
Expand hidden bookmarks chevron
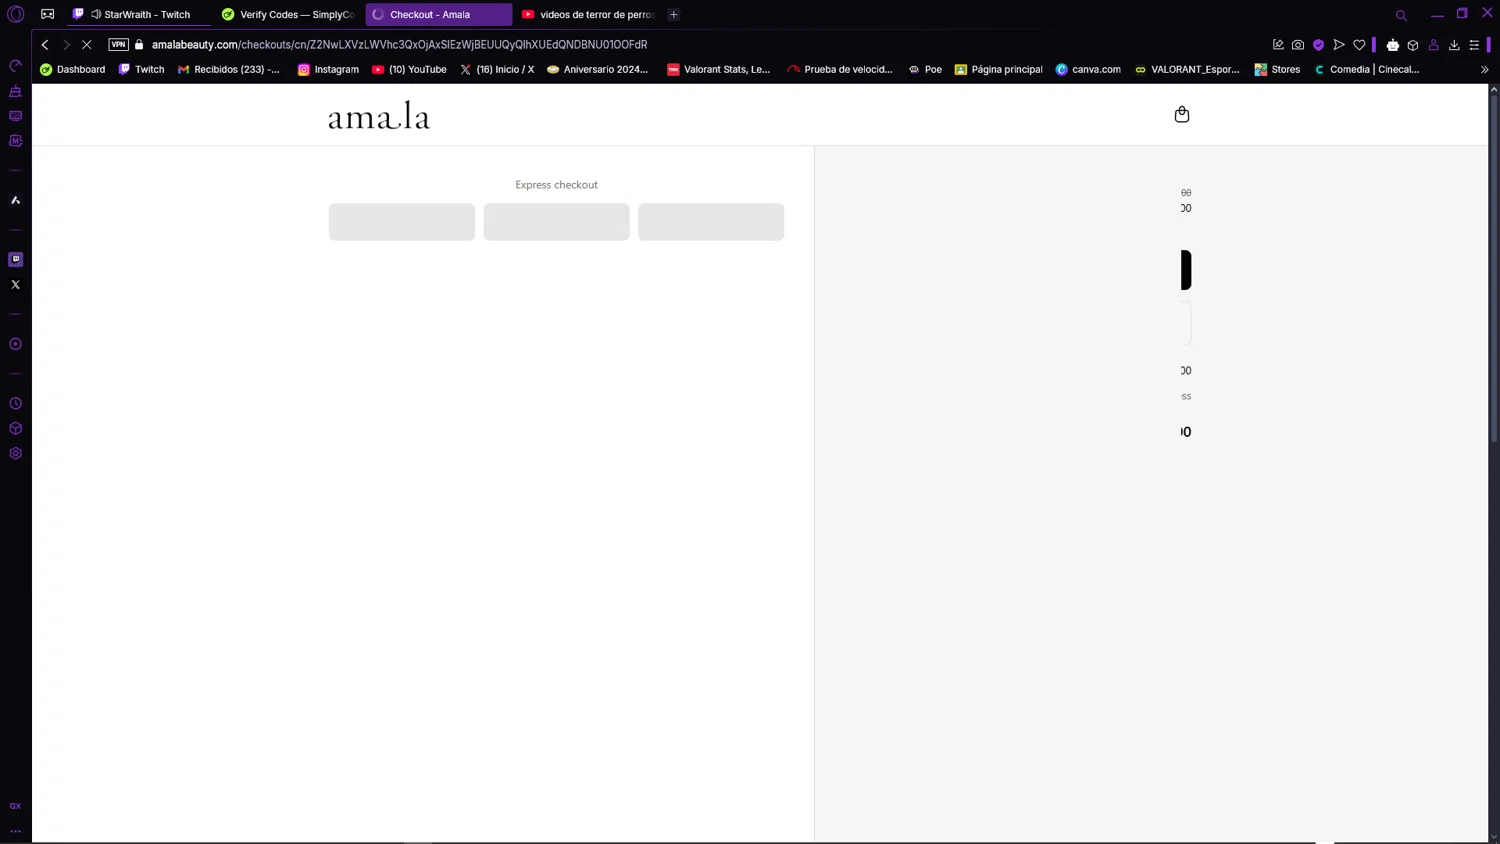(1484, 70)
